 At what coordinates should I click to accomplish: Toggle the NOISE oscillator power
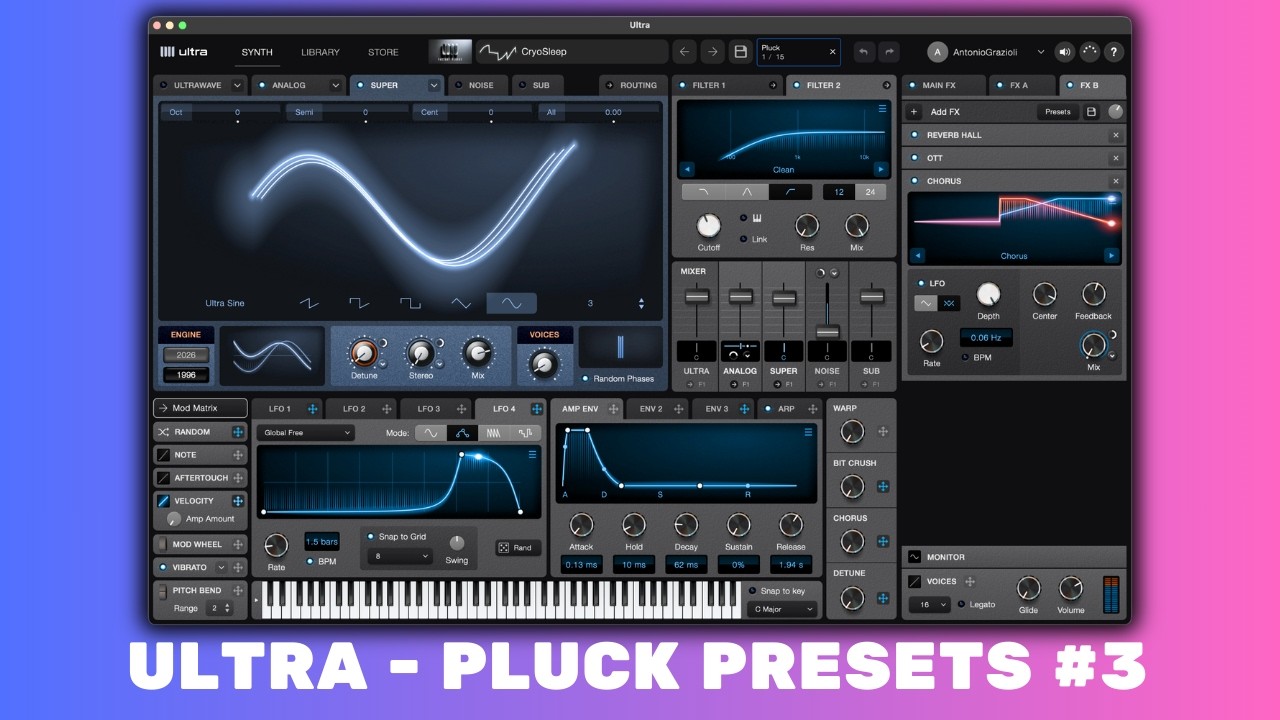[459, 85]
